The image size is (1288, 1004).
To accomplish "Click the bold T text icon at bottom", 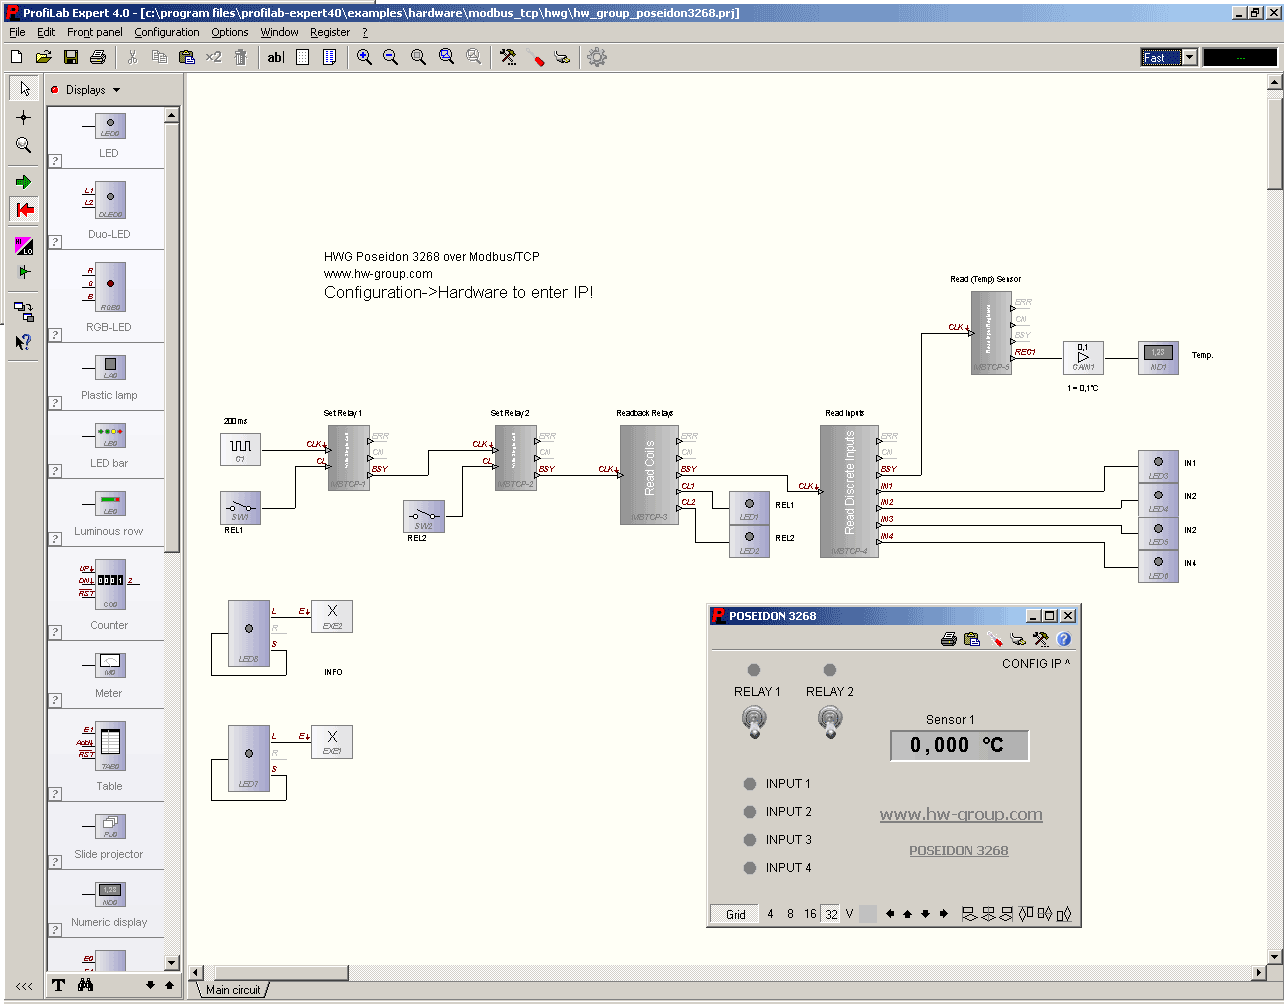I will [x=58, y=985].
